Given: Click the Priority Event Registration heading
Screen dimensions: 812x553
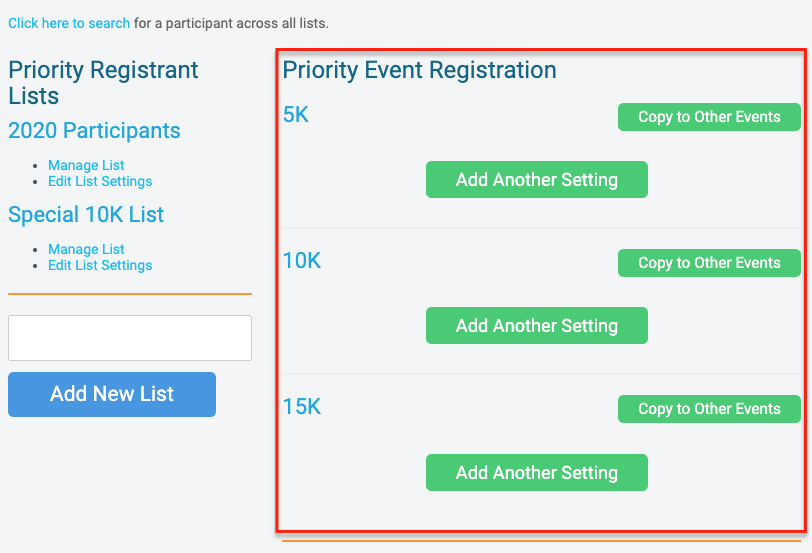Looking at the screenshot, I should point(419,70).
